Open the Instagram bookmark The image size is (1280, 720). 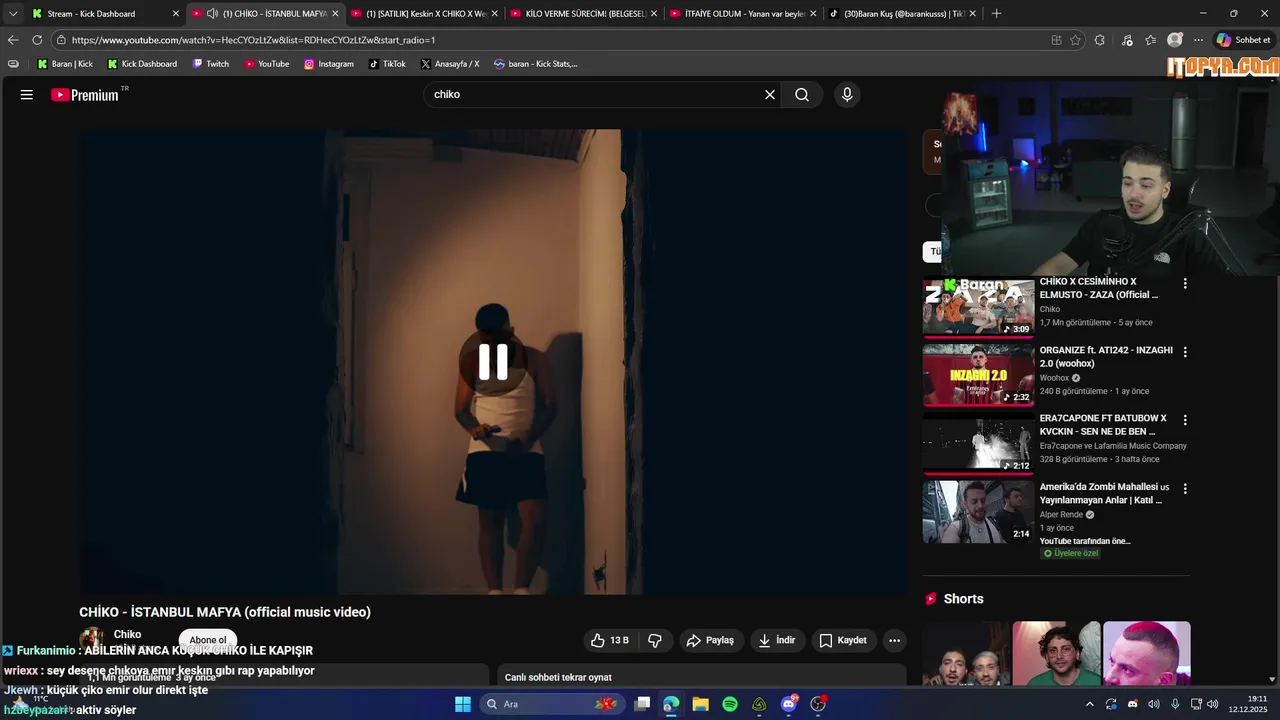pyautogui.click(x=329, y=64)
